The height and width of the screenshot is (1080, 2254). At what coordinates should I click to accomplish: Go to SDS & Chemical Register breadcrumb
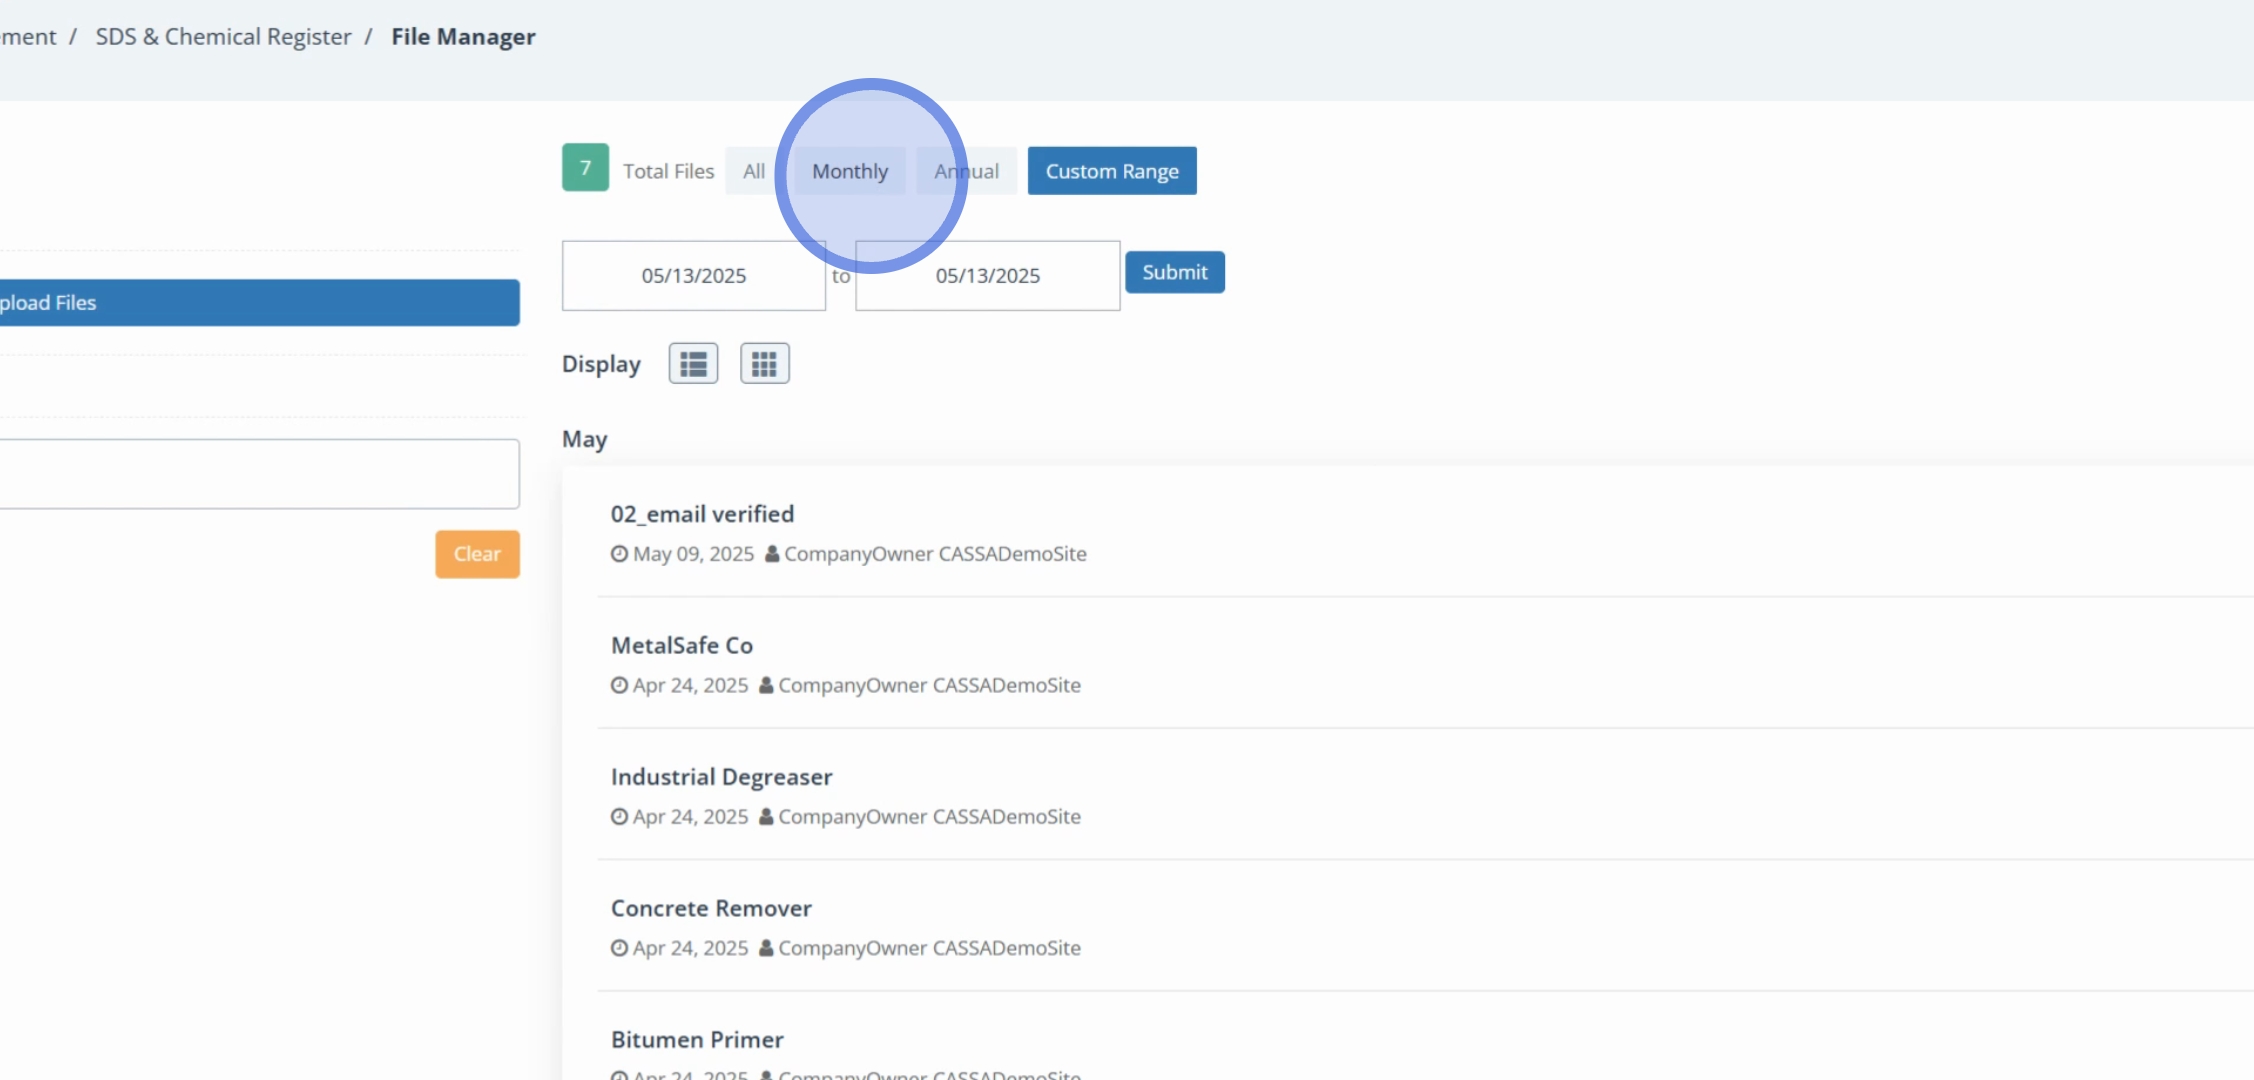pos(223,37)
